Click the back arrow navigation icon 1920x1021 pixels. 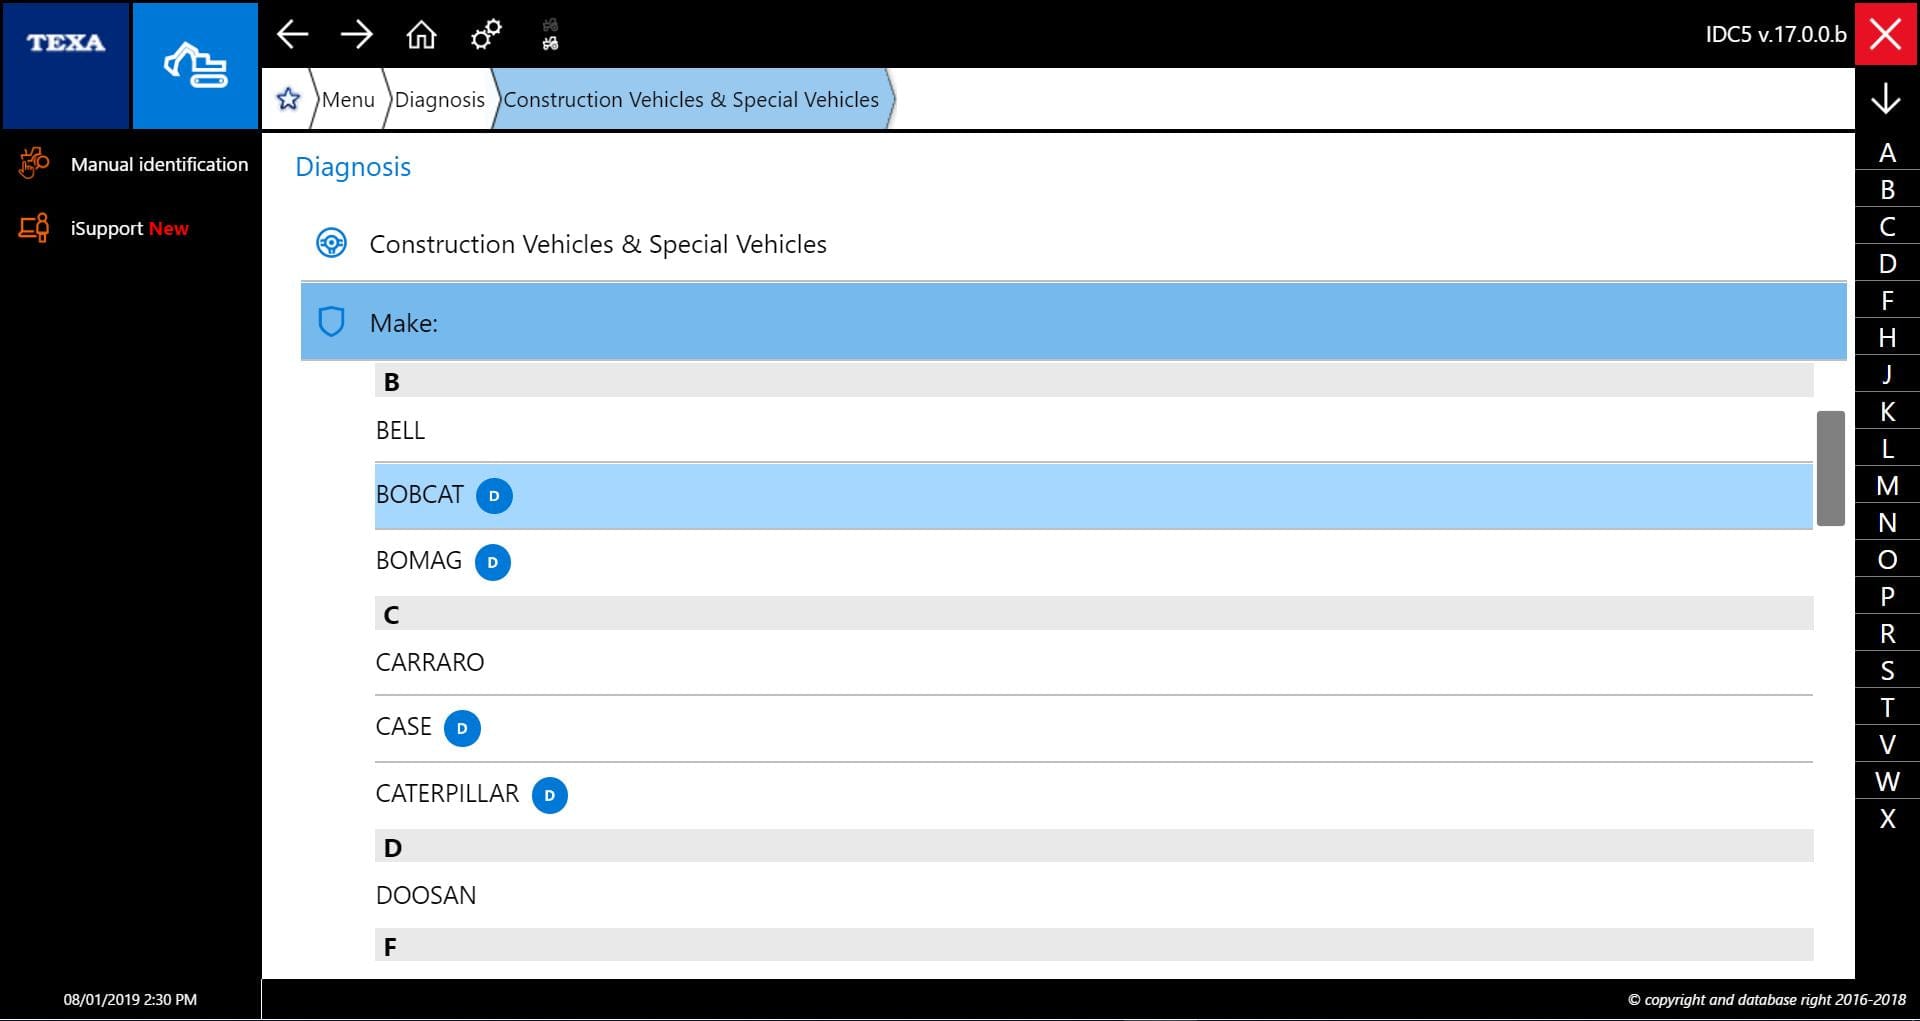292,35
